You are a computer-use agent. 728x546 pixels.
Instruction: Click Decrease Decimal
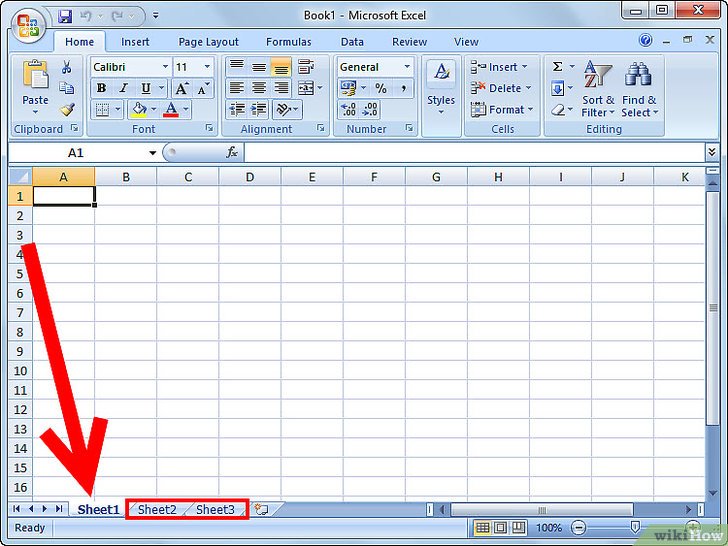coord(370,110)
